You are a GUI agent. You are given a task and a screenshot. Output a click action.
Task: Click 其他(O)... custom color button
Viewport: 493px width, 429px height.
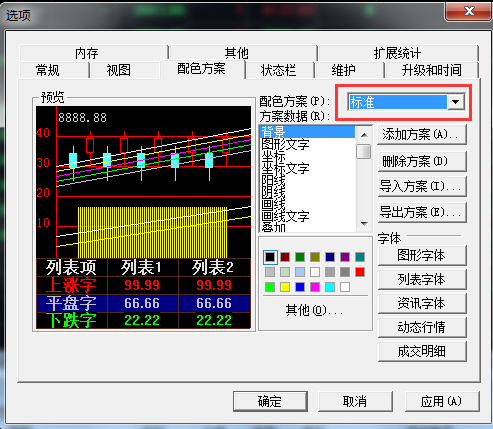314,311
